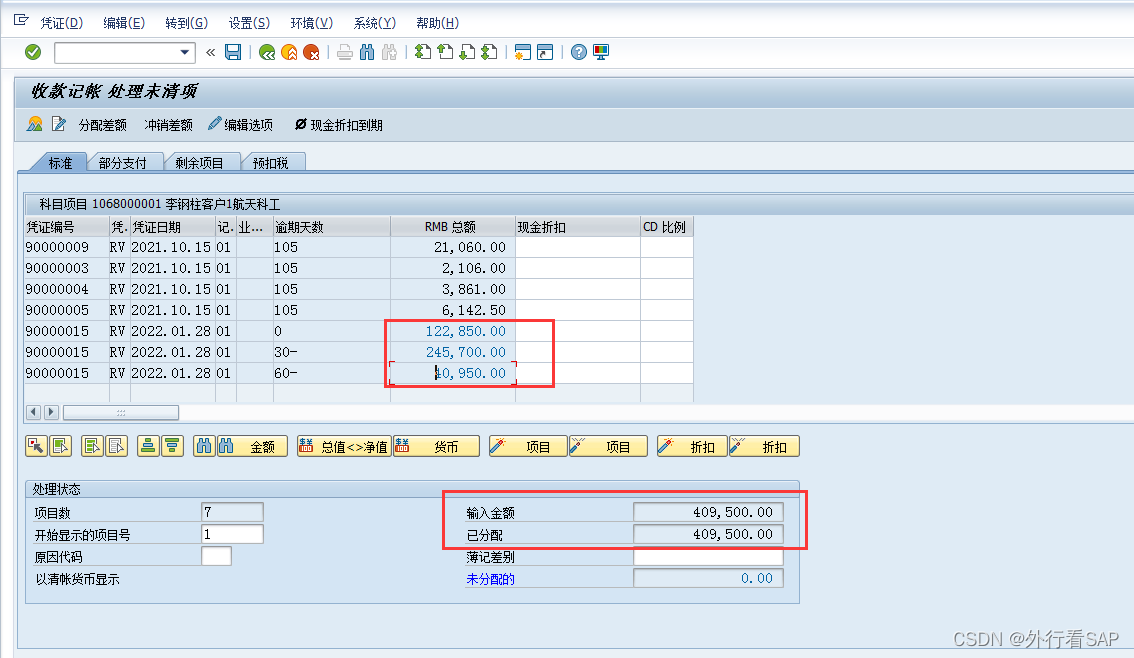Image resolution: width=1134 pixels, height=658 pixels.
Task: Click the Deselect All items icon
Action: [116, 446]
